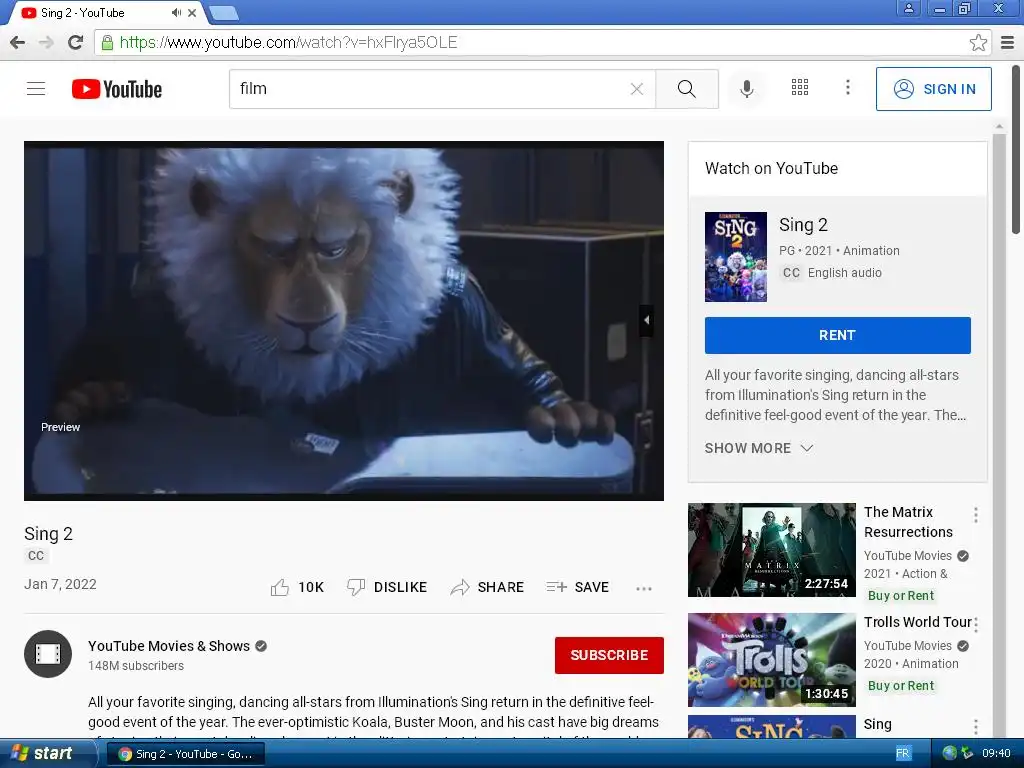Viewport: 1024px width, 768px height.
Task: Reload the current page
Action: 75,42
